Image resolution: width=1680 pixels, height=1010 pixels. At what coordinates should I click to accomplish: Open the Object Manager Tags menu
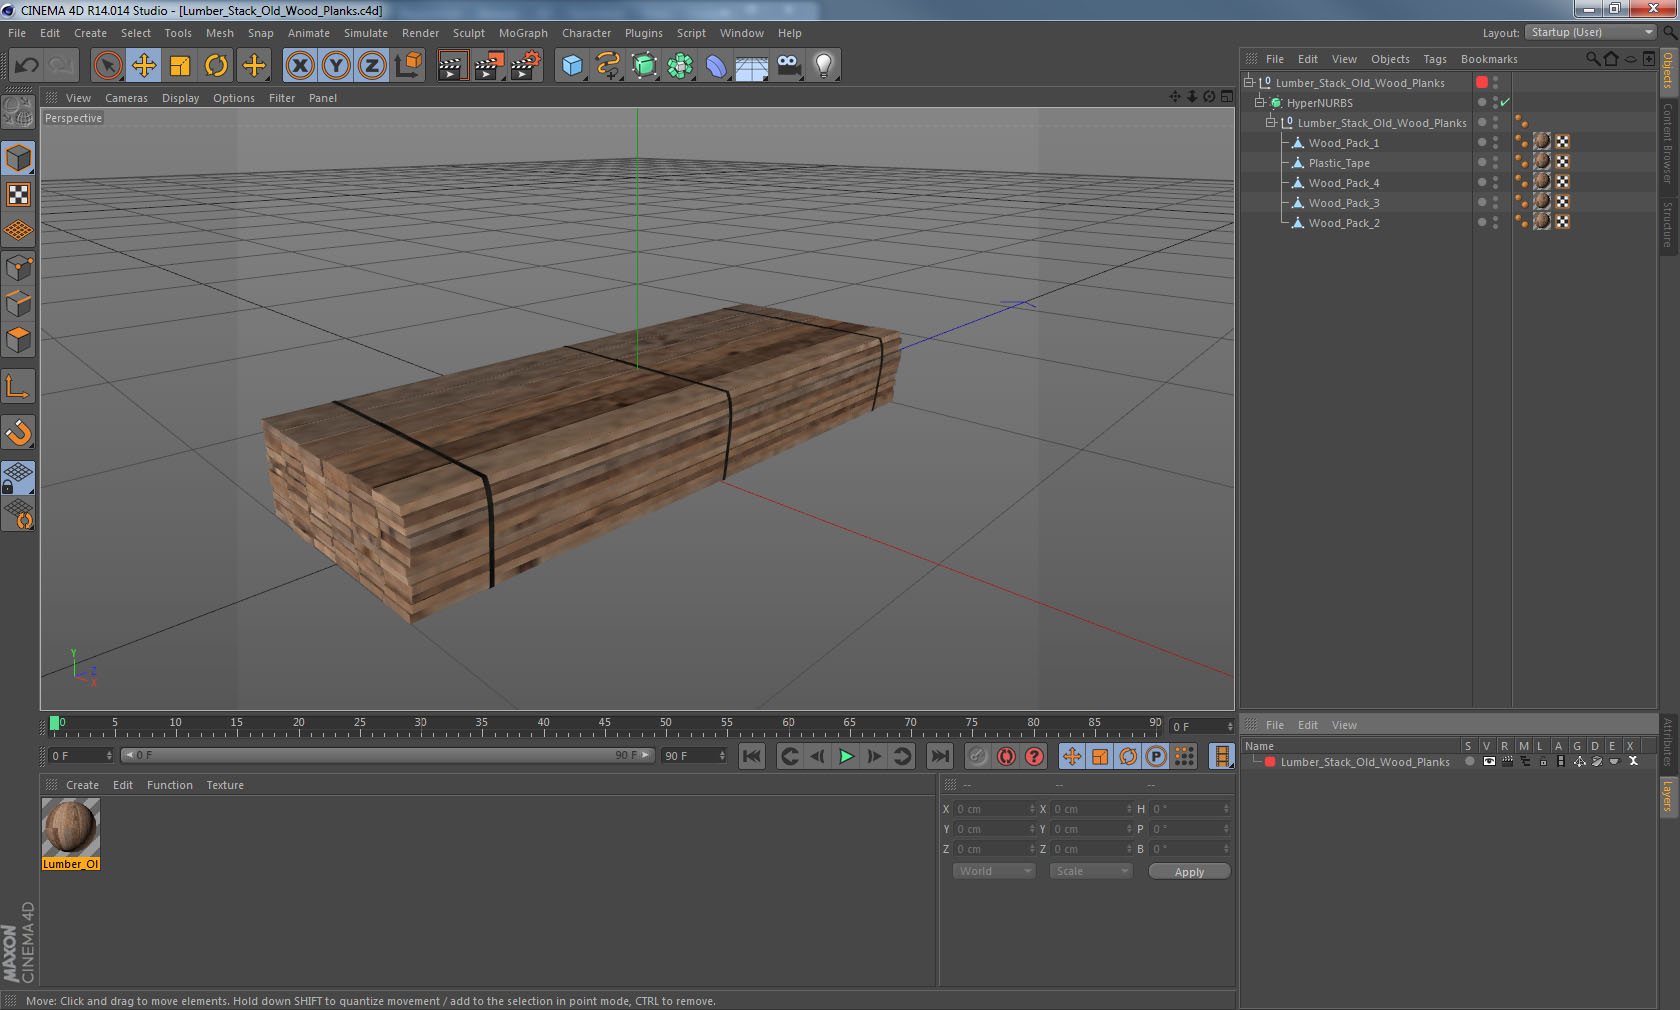(x=1435, y=59)
